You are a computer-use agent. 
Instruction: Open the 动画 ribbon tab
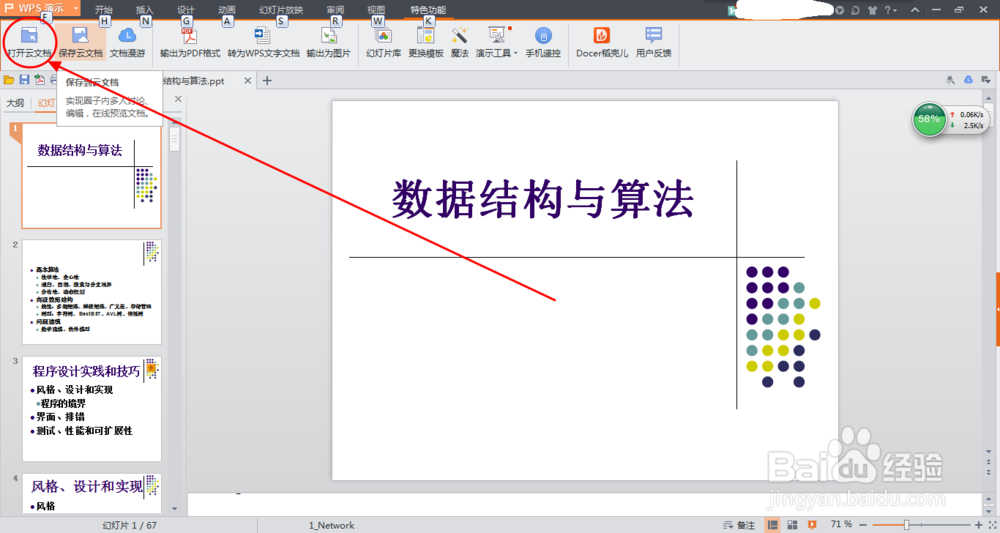226,10
